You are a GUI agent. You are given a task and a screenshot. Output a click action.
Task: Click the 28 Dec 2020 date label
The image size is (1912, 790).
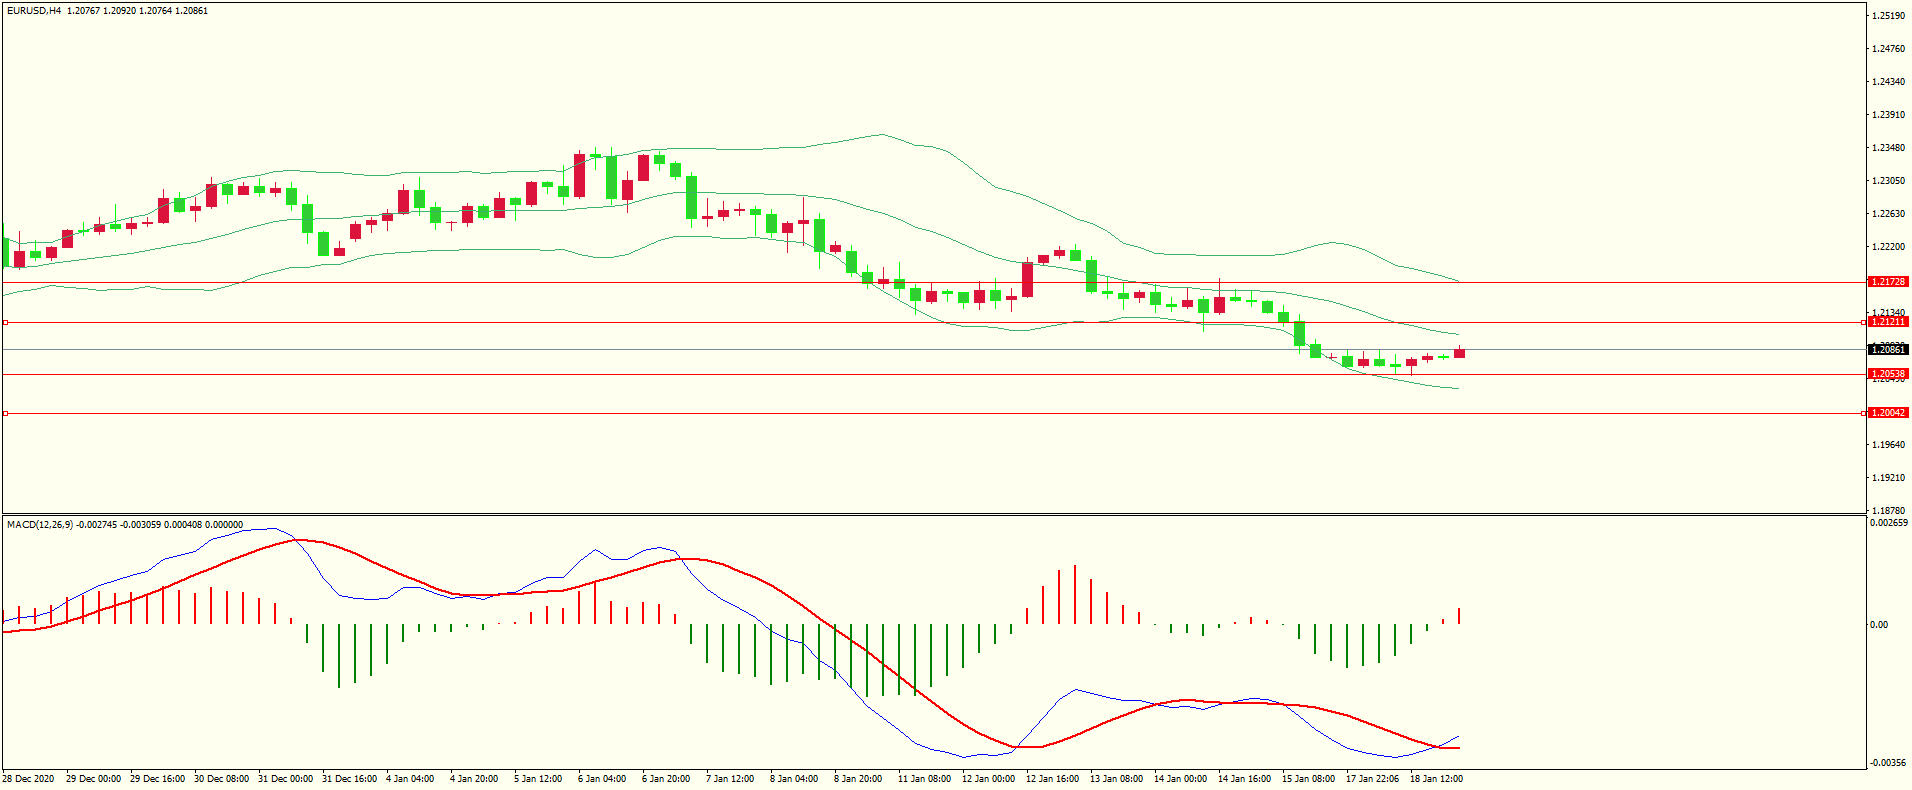29,779
